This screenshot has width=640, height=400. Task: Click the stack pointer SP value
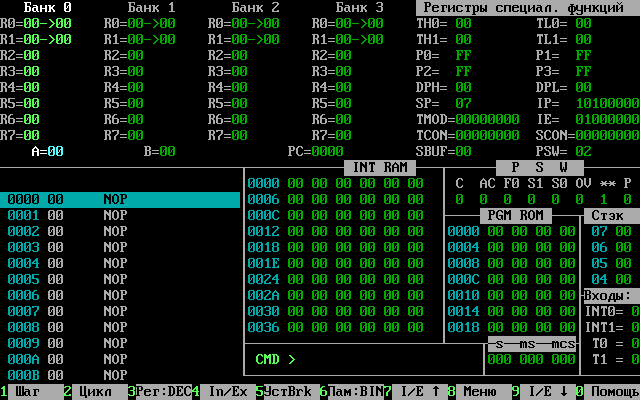pos(463,103)
